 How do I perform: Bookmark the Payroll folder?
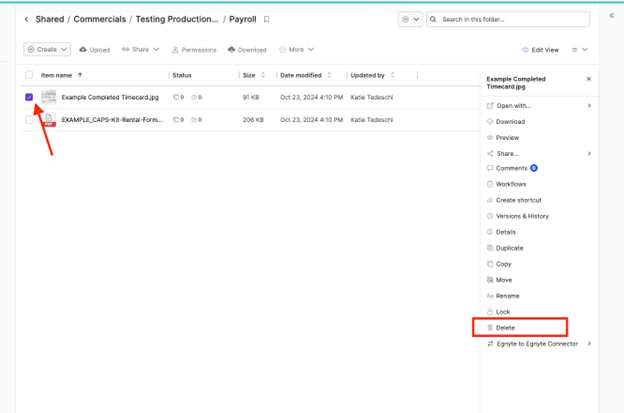pyautogui.click(x=267, y=19)
